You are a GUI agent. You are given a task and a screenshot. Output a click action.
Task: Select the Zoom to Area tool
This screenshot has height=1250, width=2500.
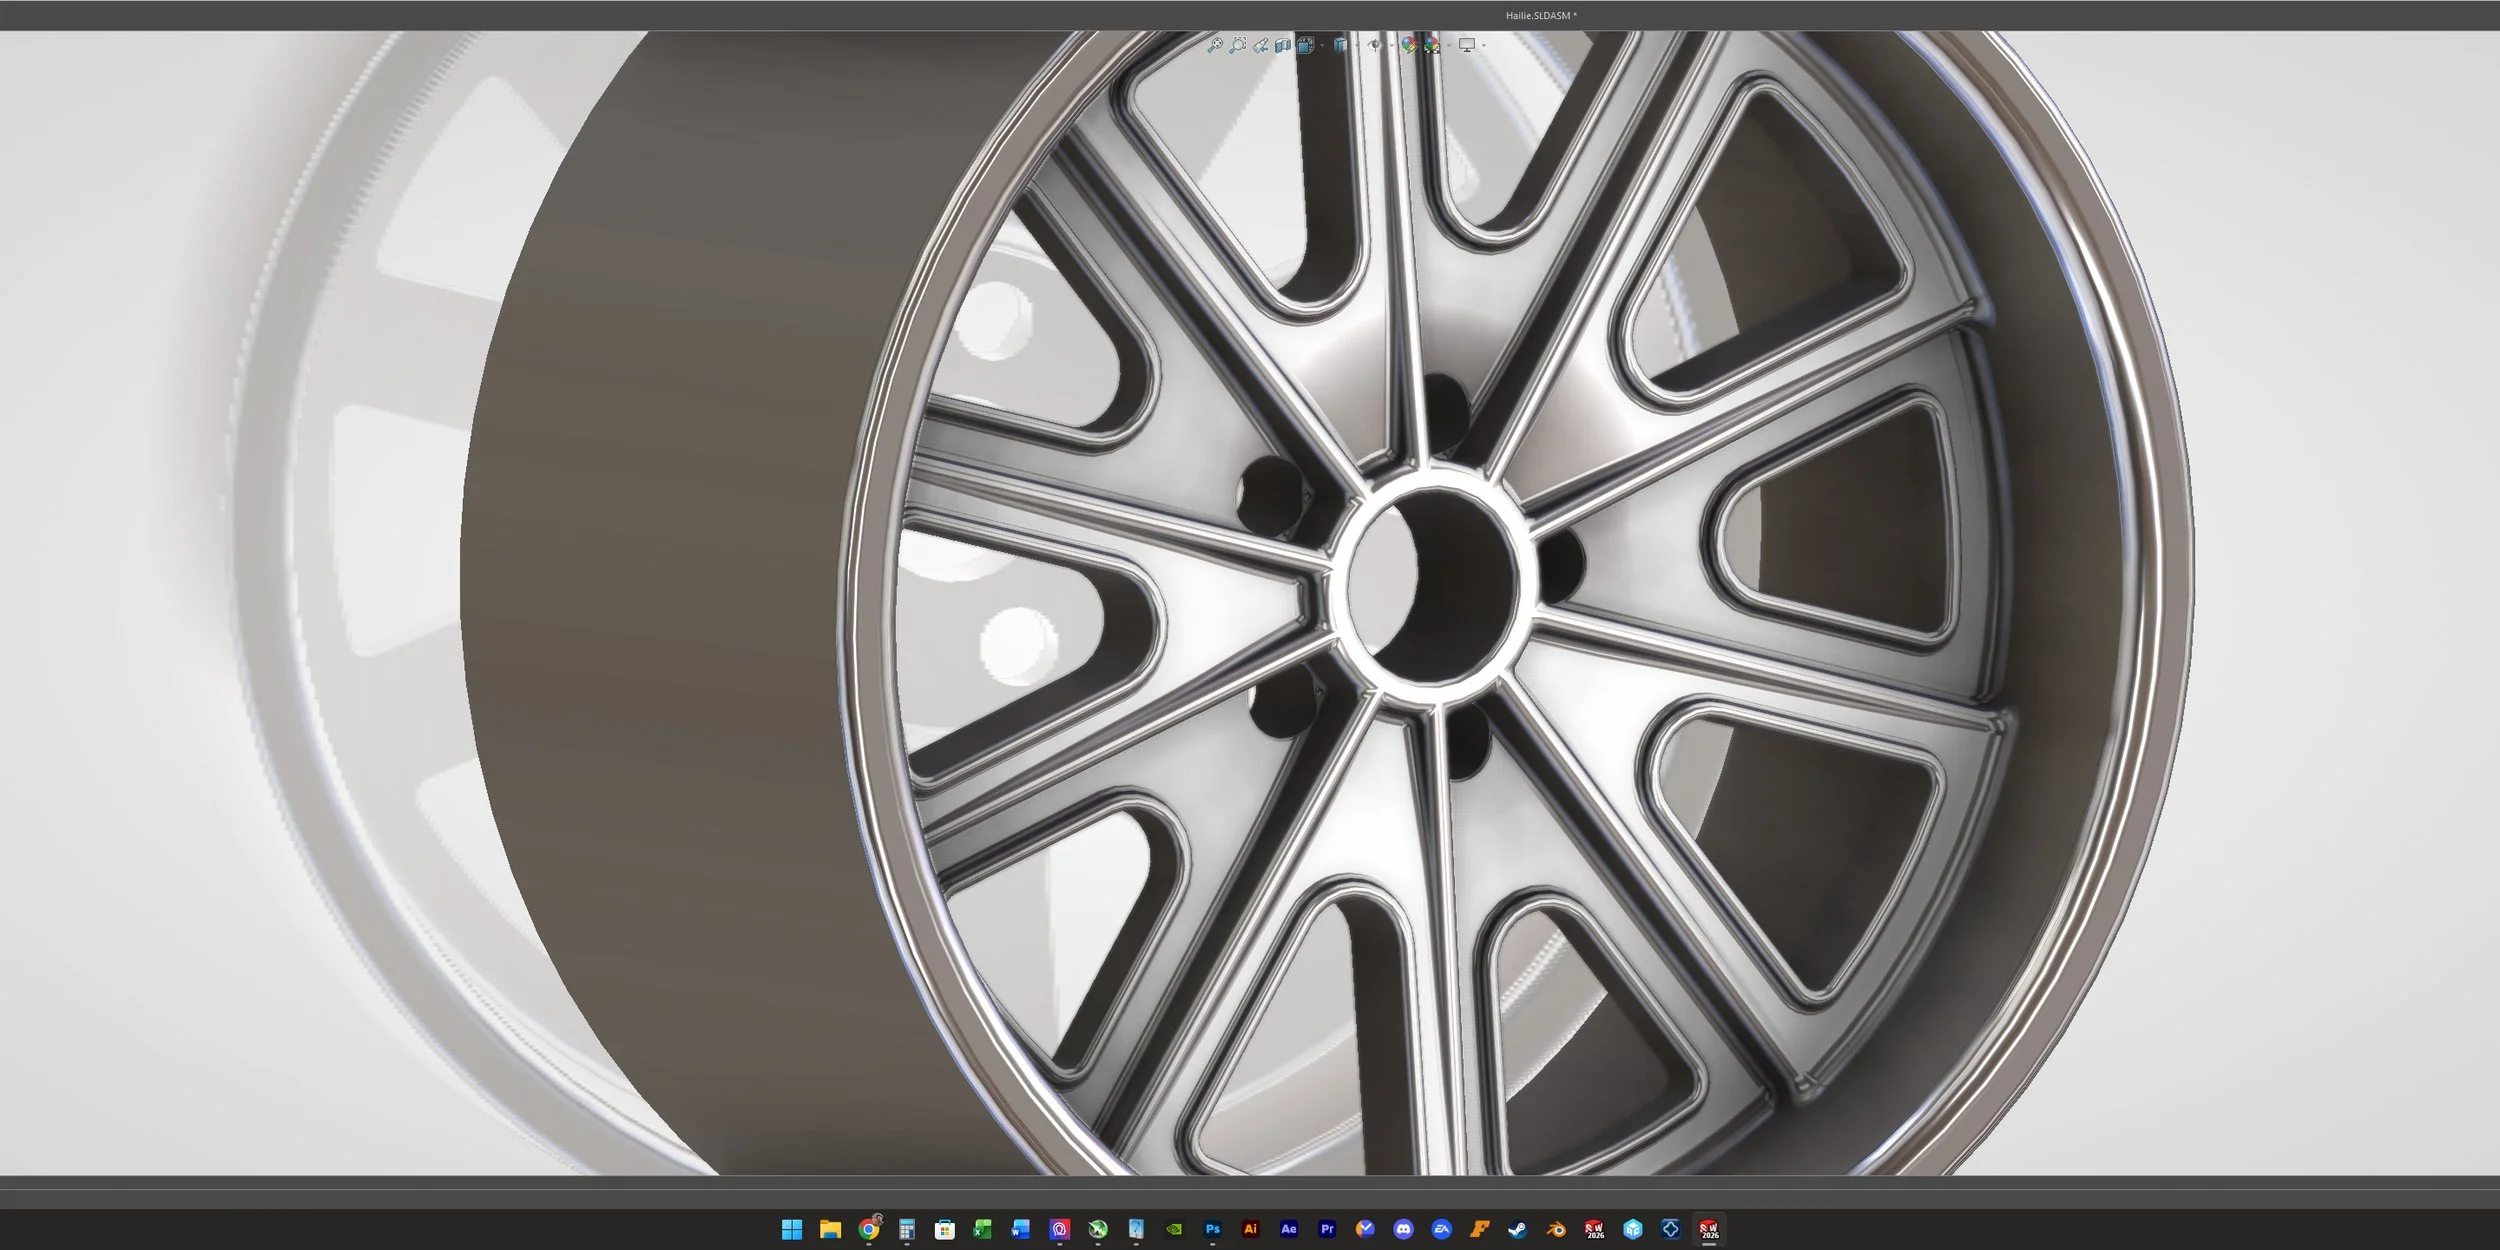click(1238, 45)
